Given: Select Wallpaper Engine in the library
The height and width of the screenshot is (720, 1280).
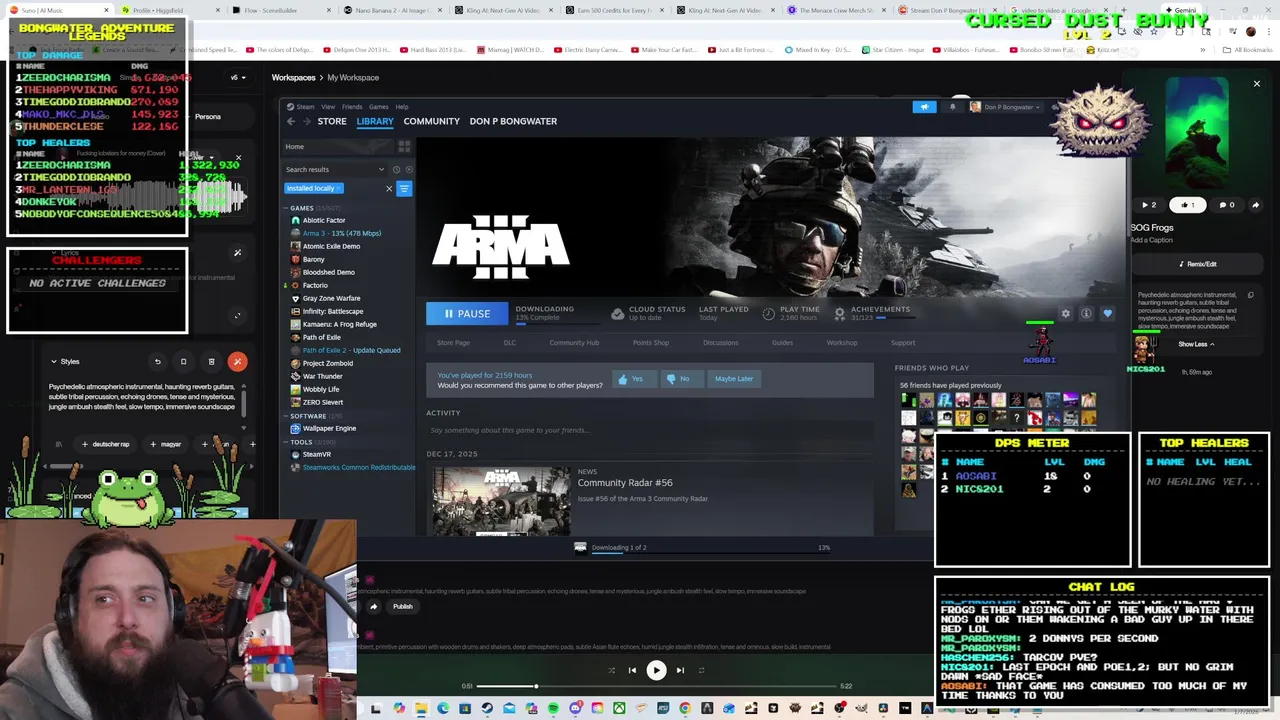Looking at the screenshot, I should click(329, 428).
